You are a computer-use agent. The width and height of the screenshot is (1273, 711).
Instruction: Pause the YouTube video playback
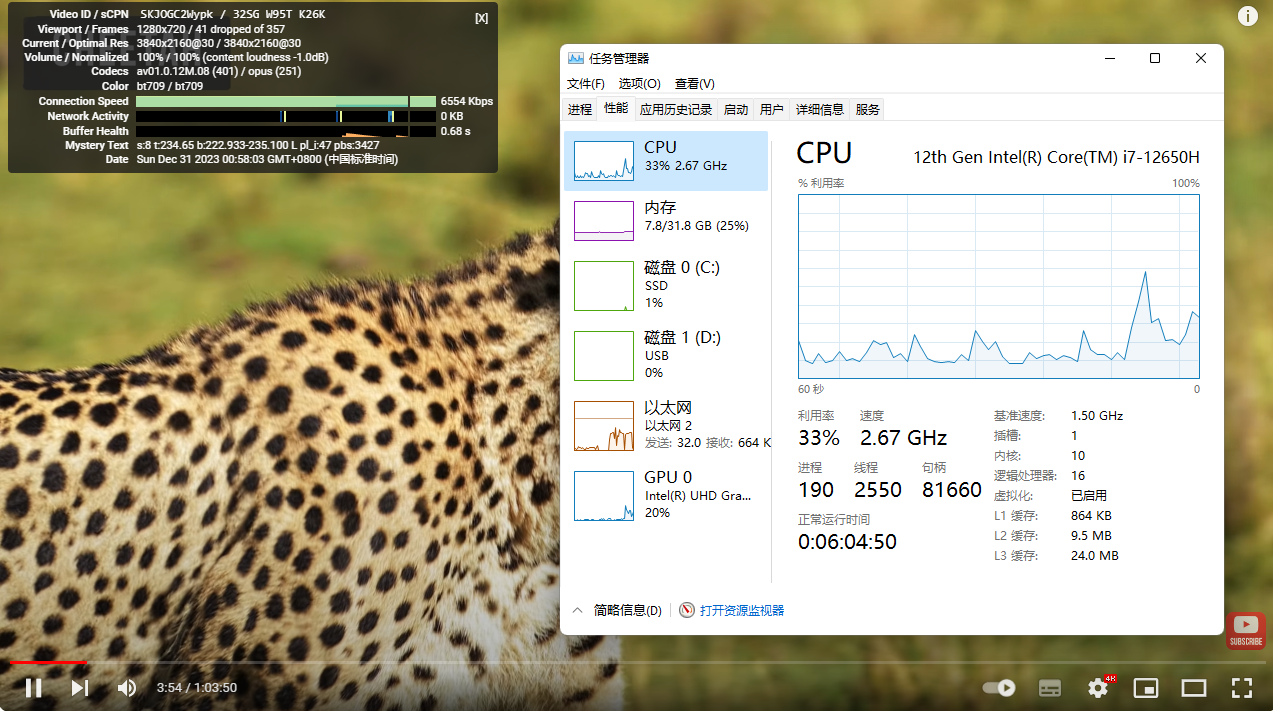(x=33, y=688)
